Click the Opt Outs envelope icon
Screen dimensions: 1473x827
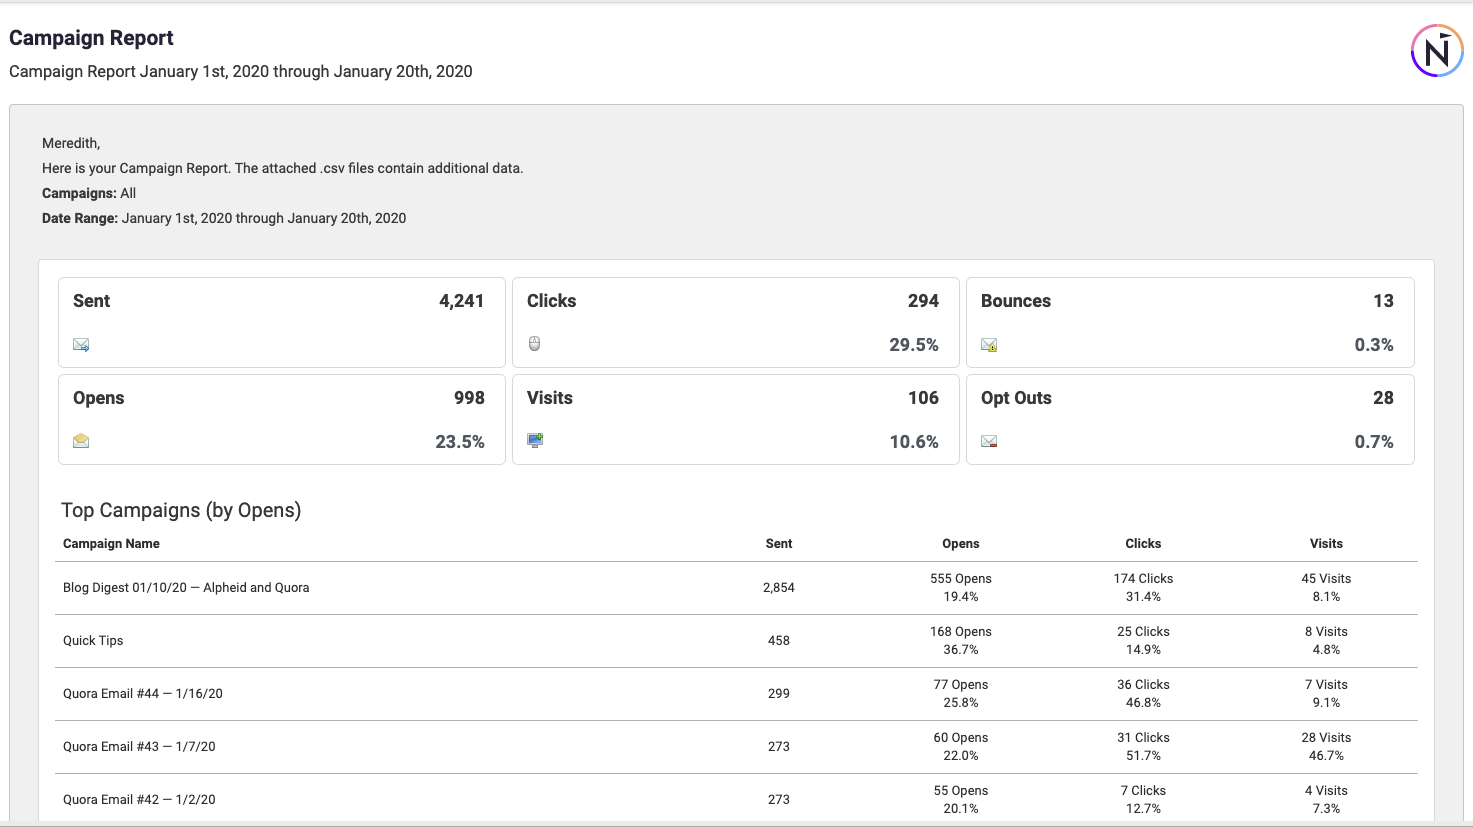point(988,440)
